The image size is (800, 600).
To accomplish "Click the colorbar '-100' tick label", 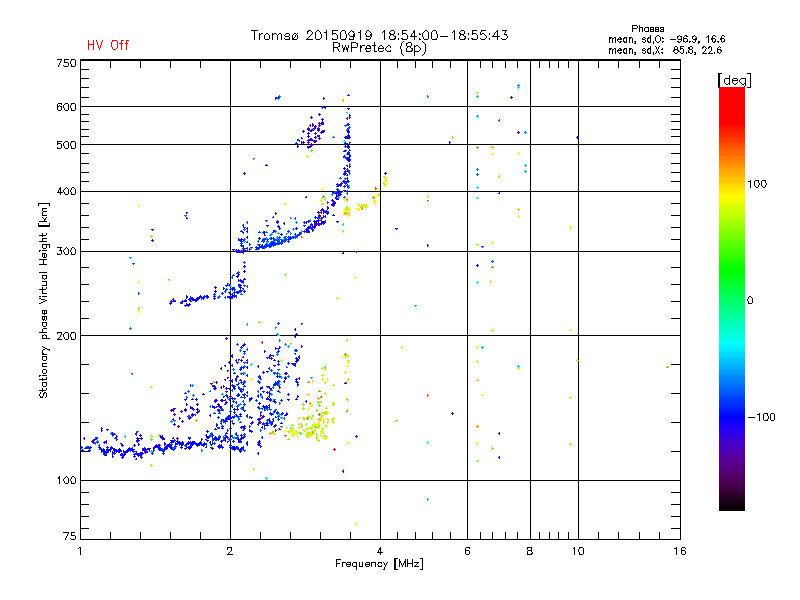I will click(x=761, y=417).
